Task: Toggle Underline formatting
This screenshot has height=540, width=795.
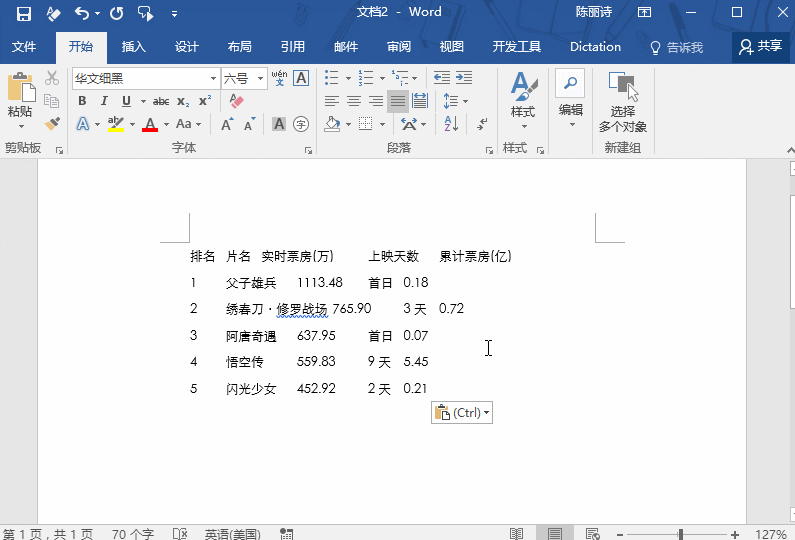Action: click(126, 101)
